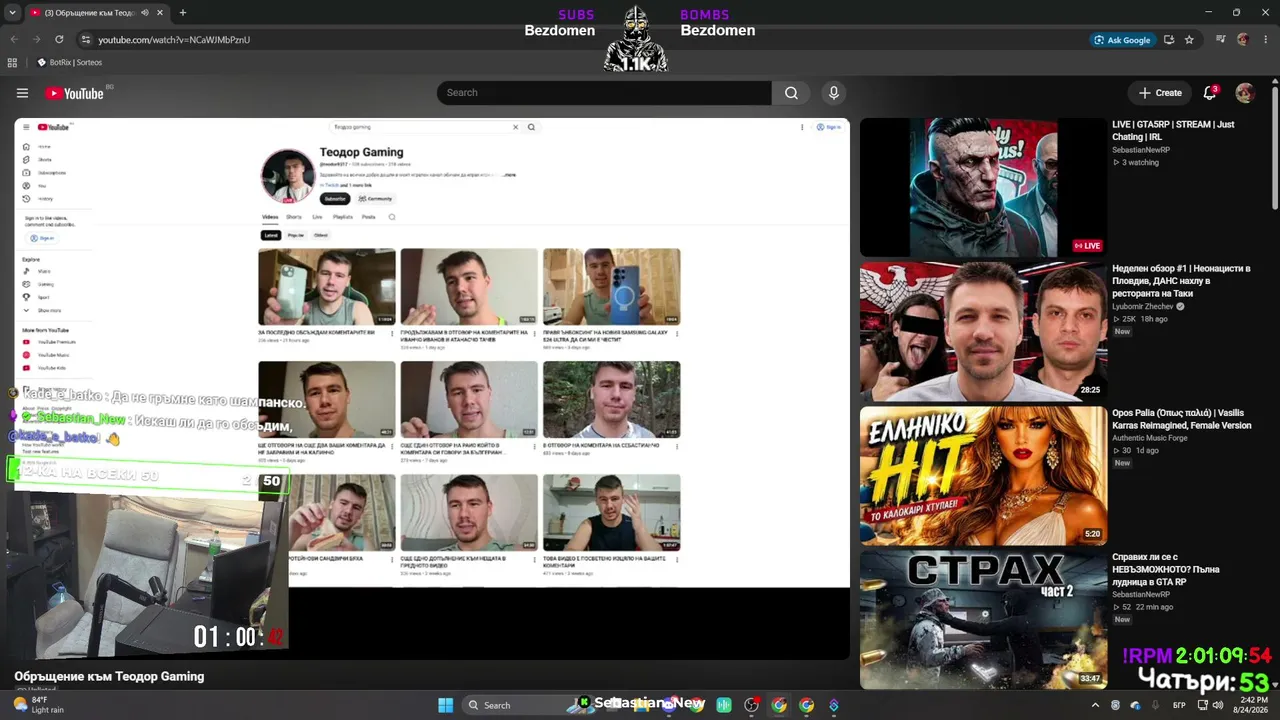Click the Ask Google button
Image resolution: width=1280 pixels, height=720 pixels.
pyautogui.click(x=1122, y=40)
